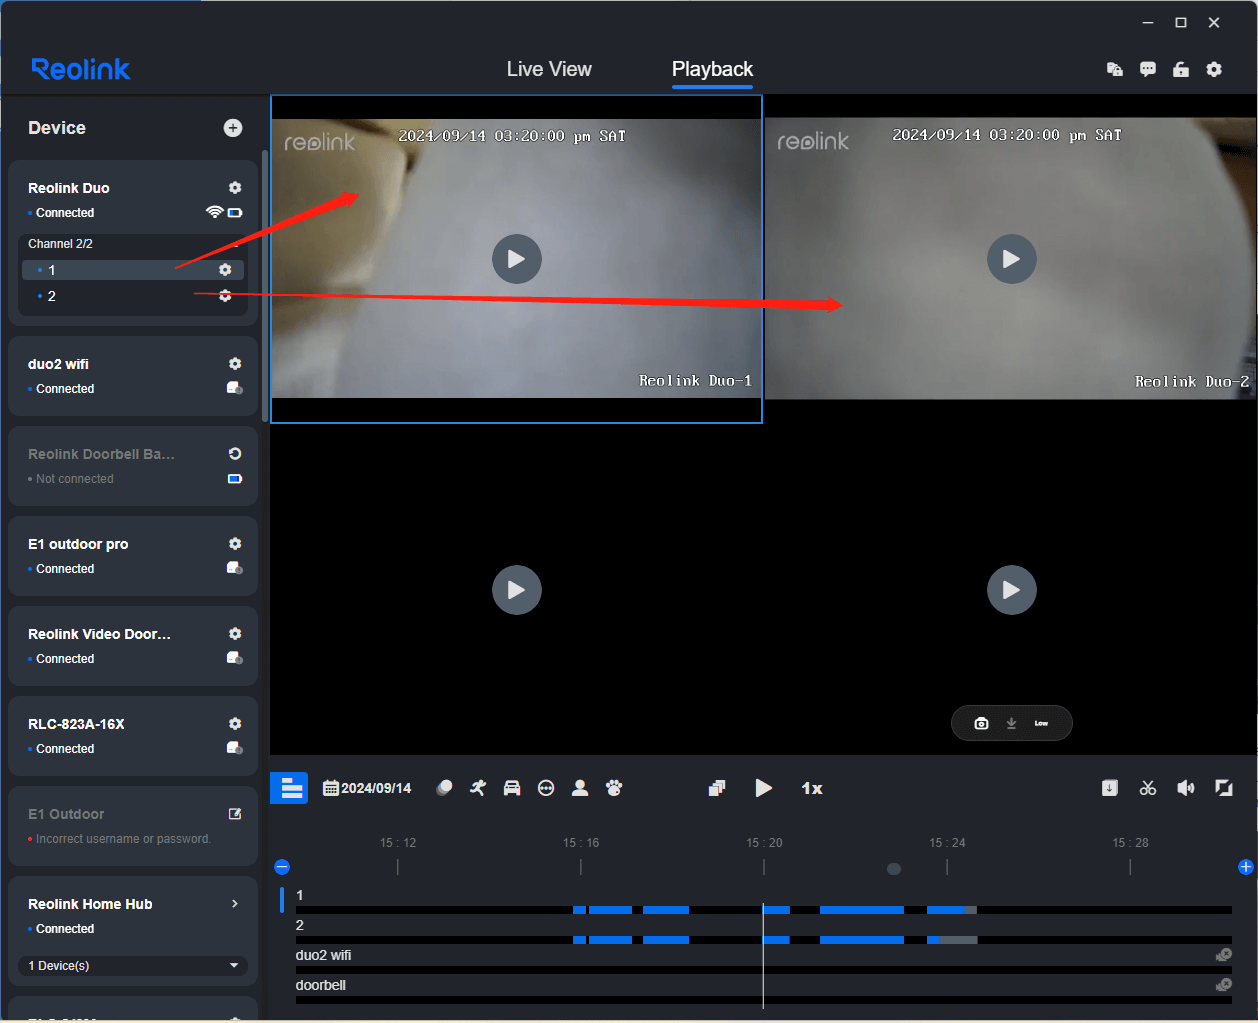Add a new device with plus icon
Viewport: 1258px width, 1023px height.
pyautogui.click(x=233, y=128)
